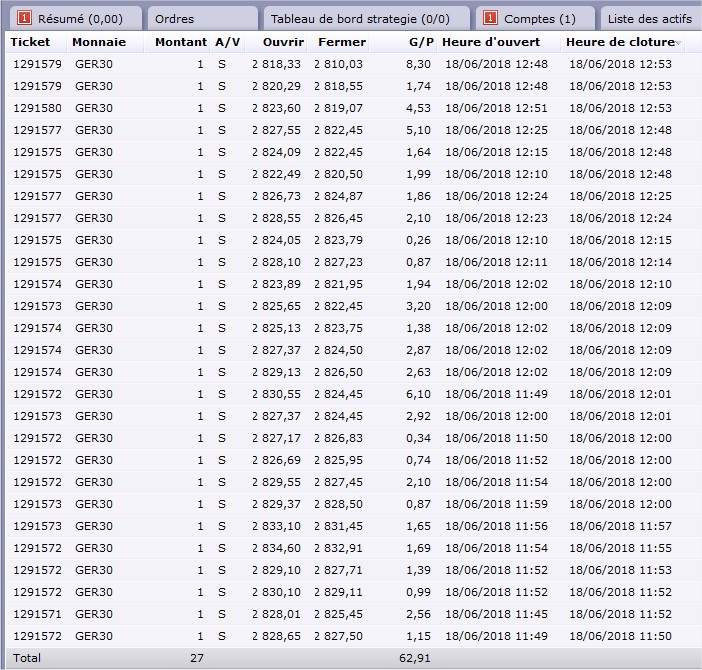Viewport: 702px width, 670px height.
Task: Click open time 18/06/2018 12:11
Action: click(x=496, y=262)
